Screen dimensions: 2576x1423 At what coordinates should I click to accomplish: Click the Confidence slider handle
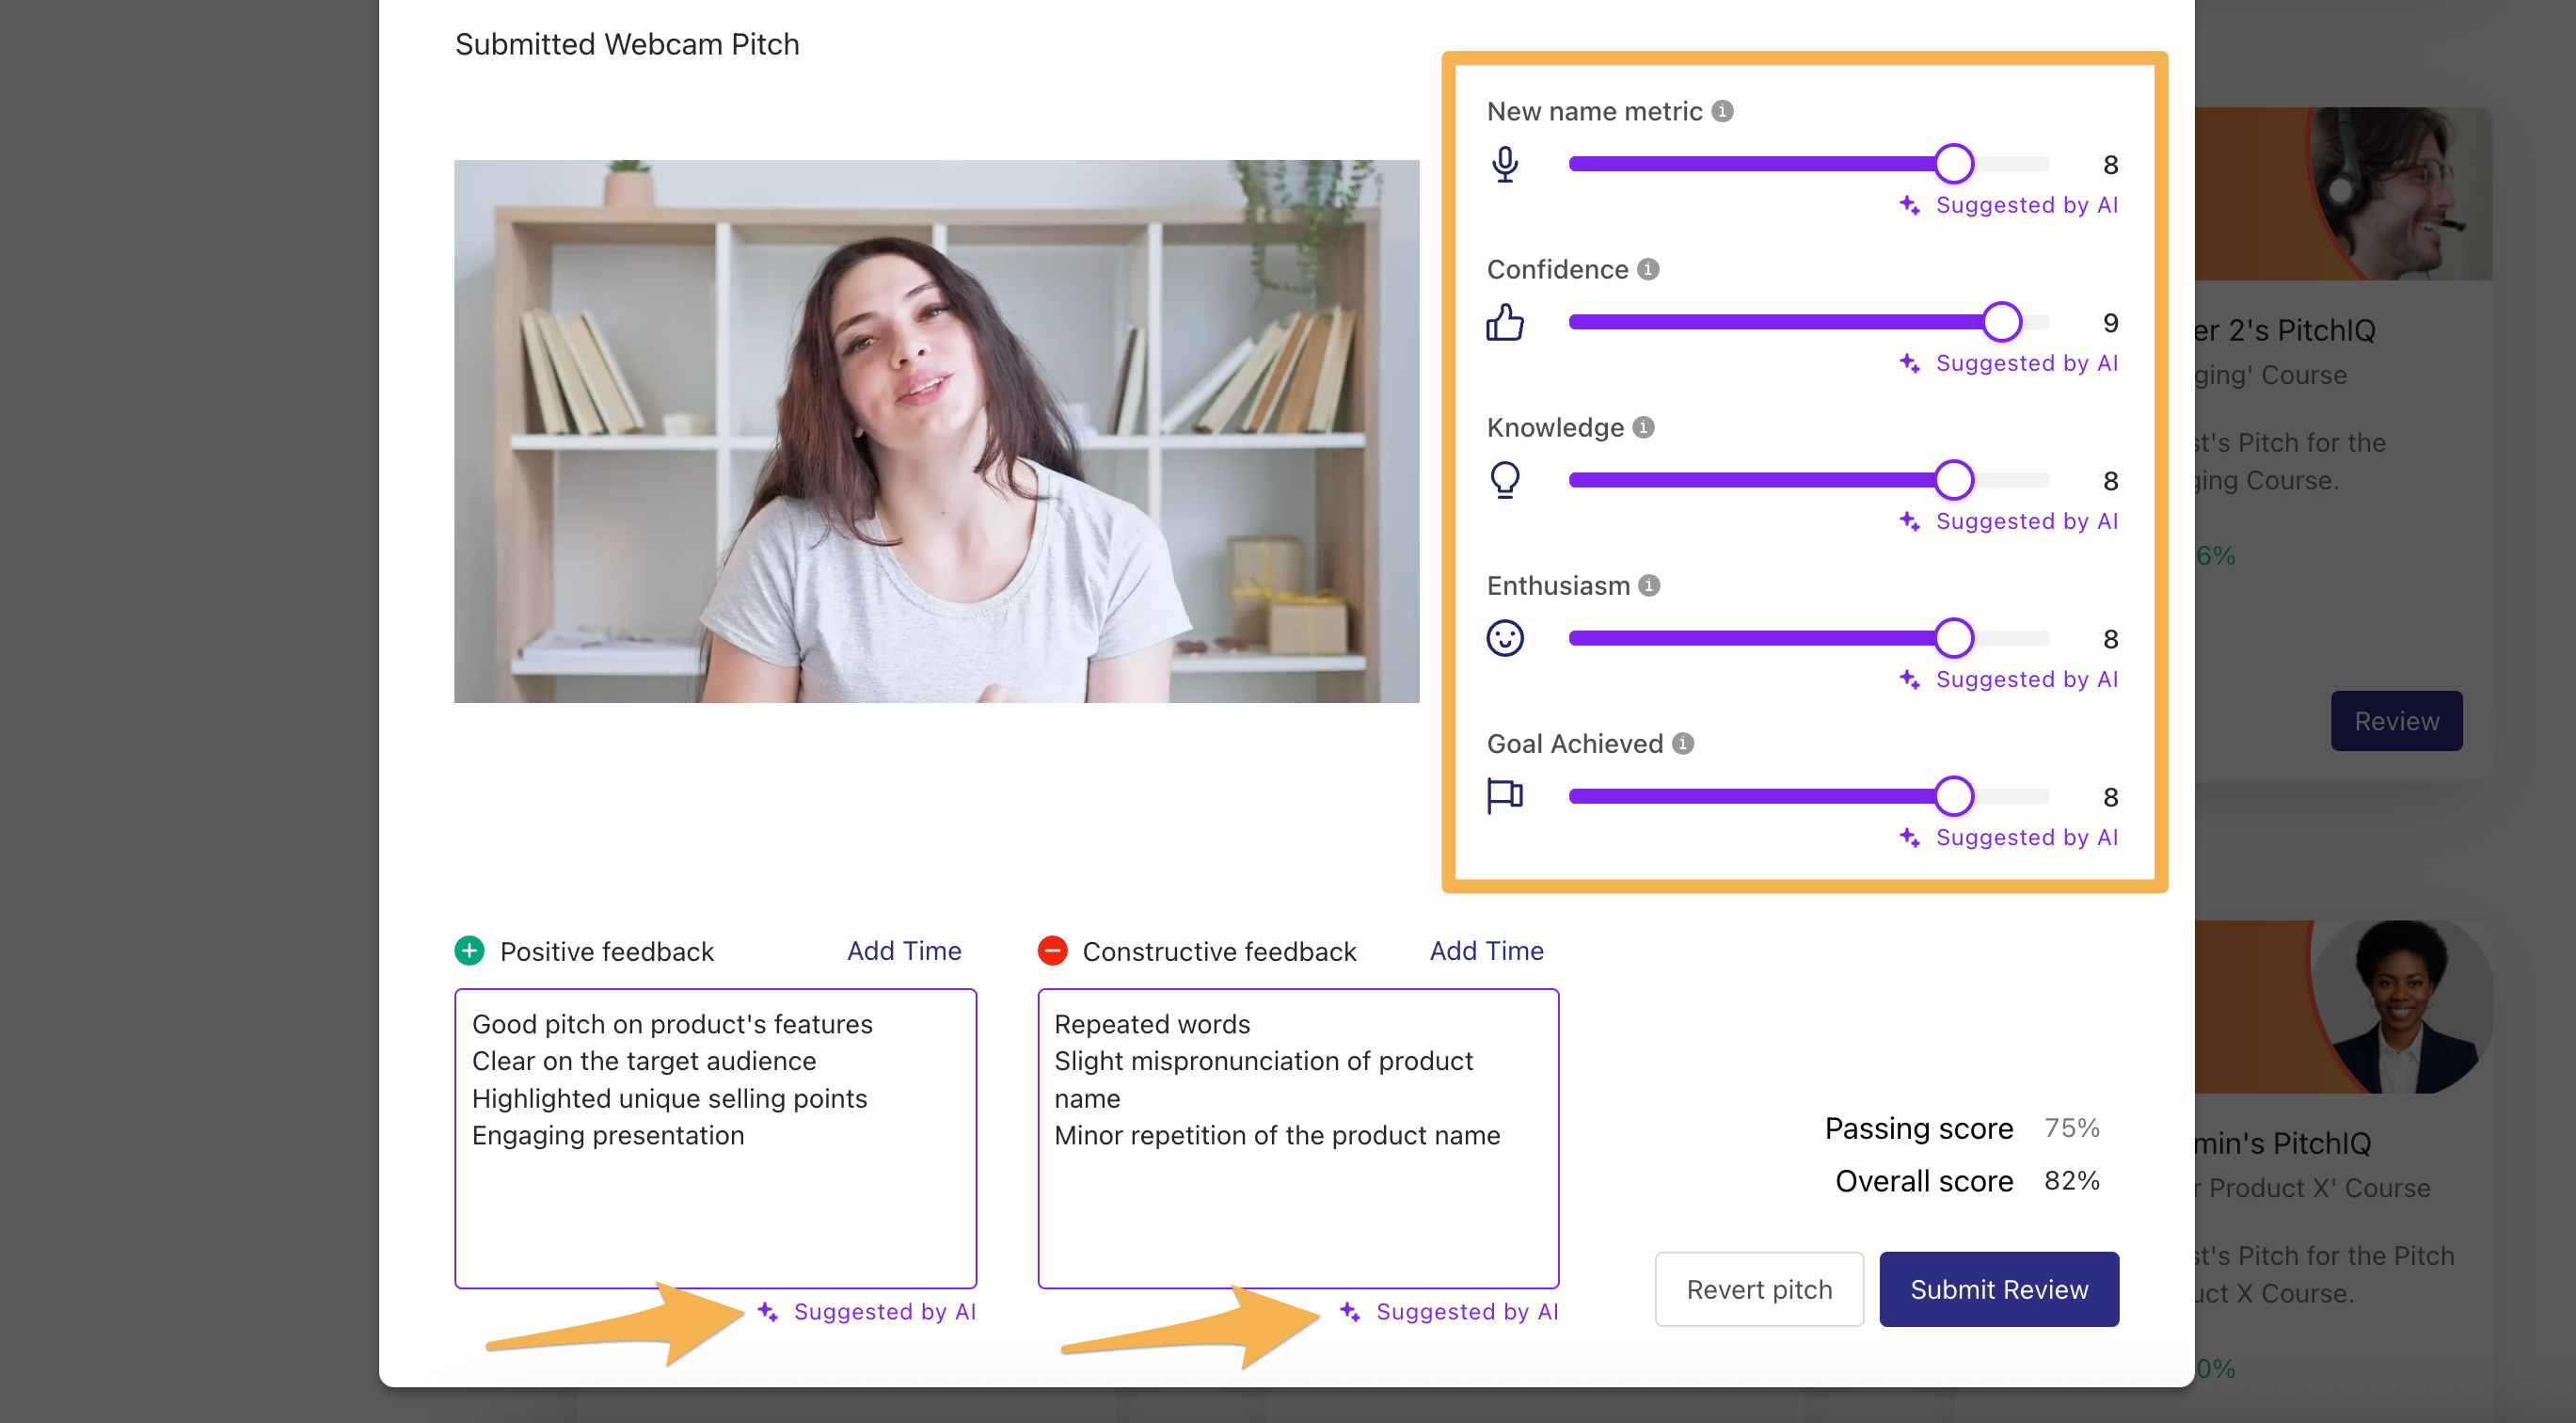coord(2001,322)
